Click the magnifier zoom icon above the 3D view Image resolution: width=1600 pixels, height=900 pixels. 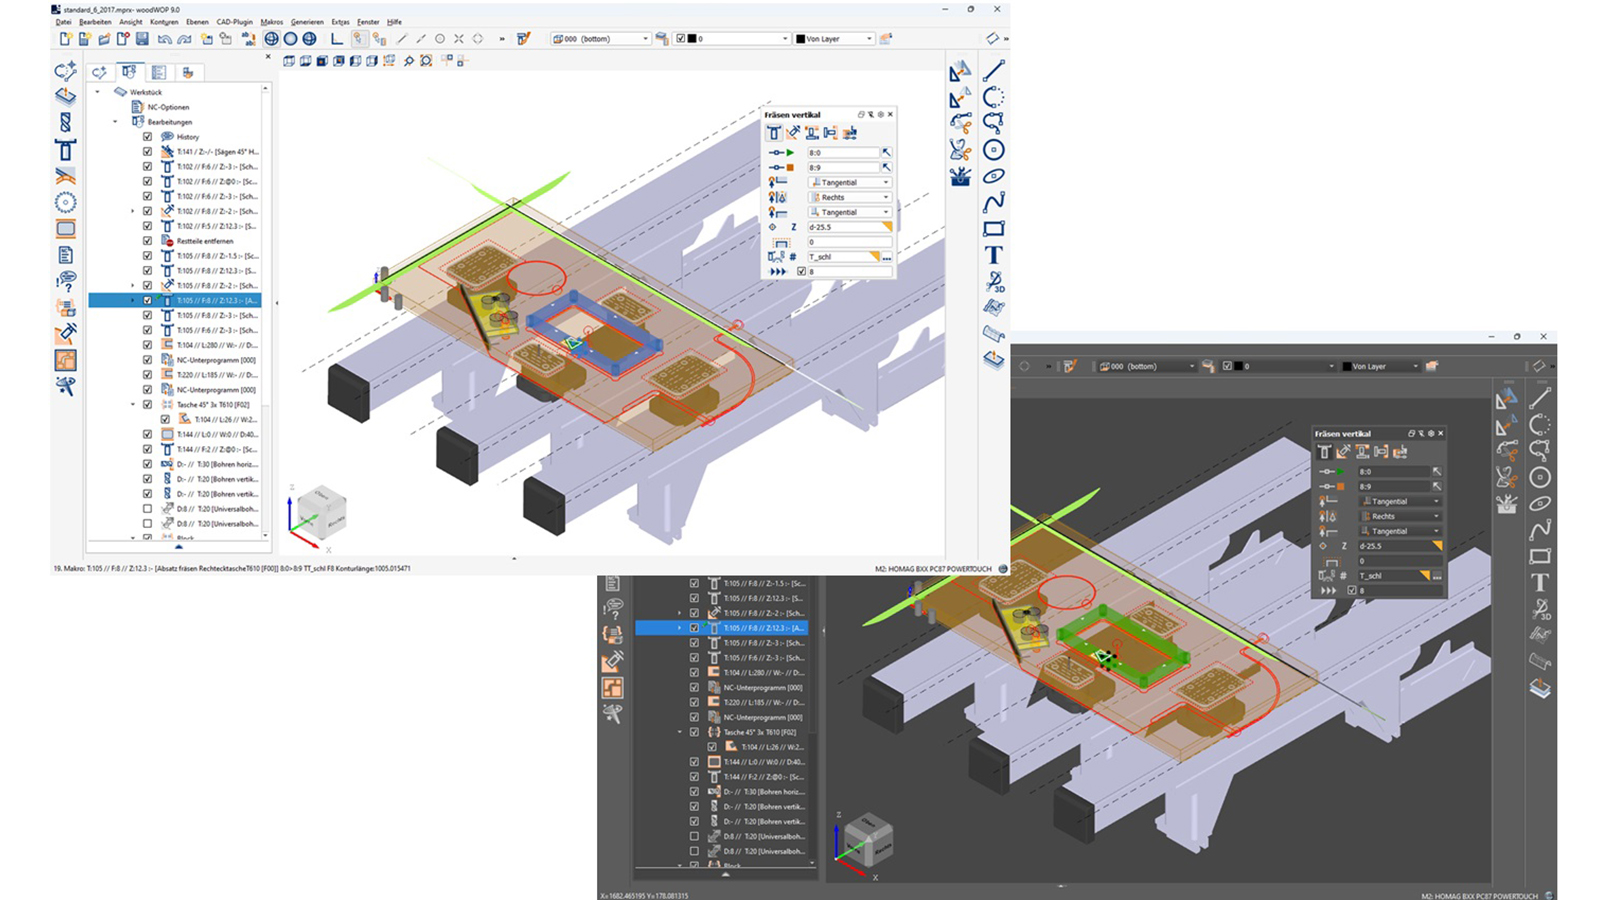pos(408,61)
